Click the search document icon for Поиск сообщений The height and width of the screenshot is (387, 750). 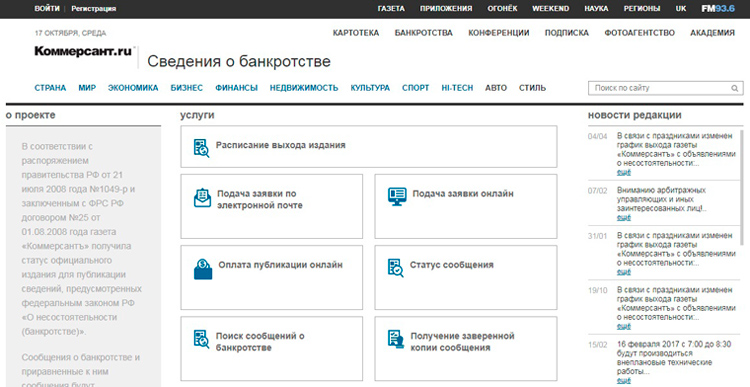tap(201, 339)
